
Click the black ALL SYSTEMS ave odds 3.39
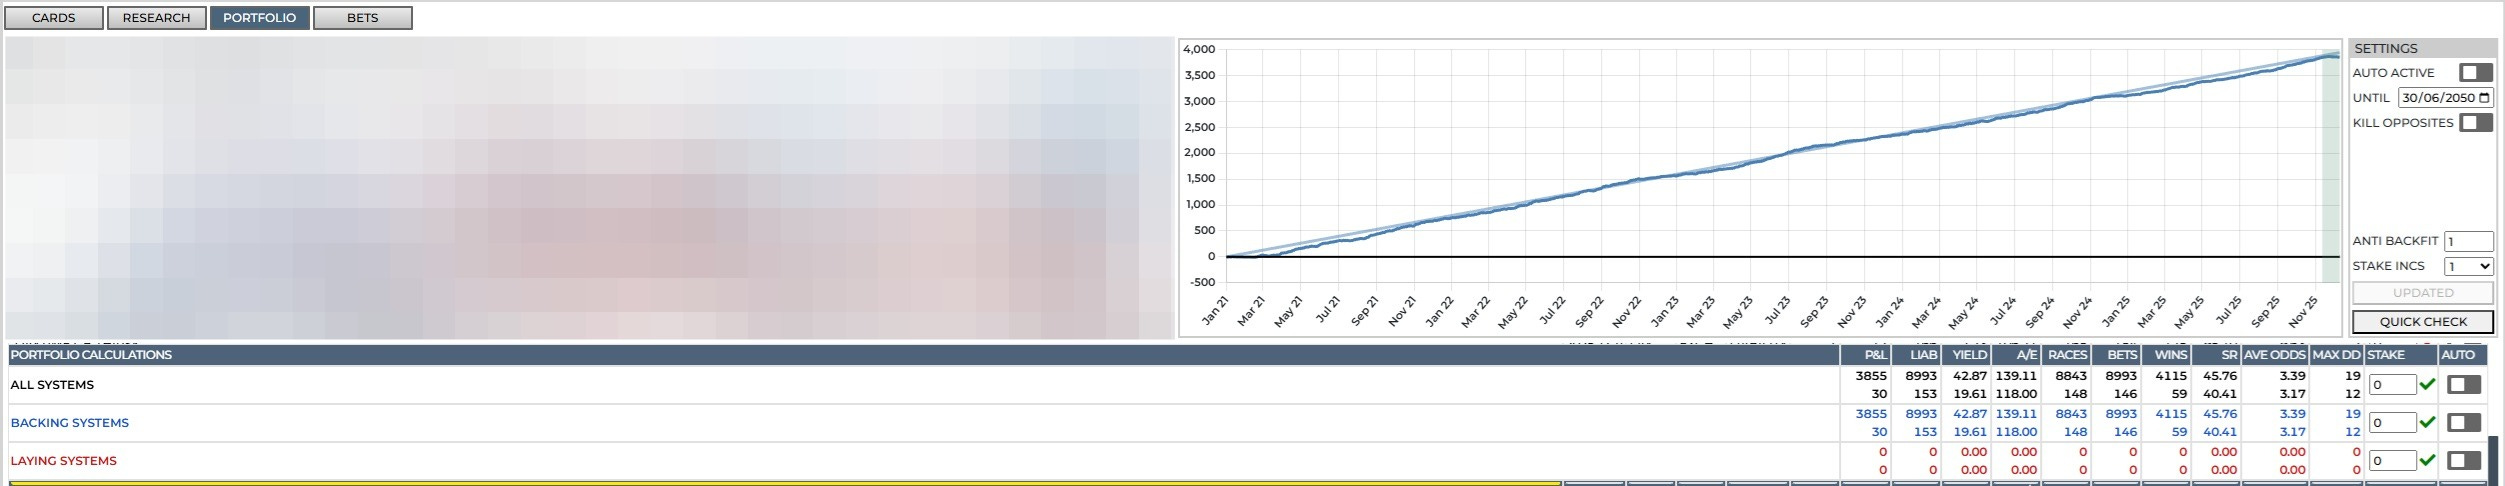coord(2292,376)
